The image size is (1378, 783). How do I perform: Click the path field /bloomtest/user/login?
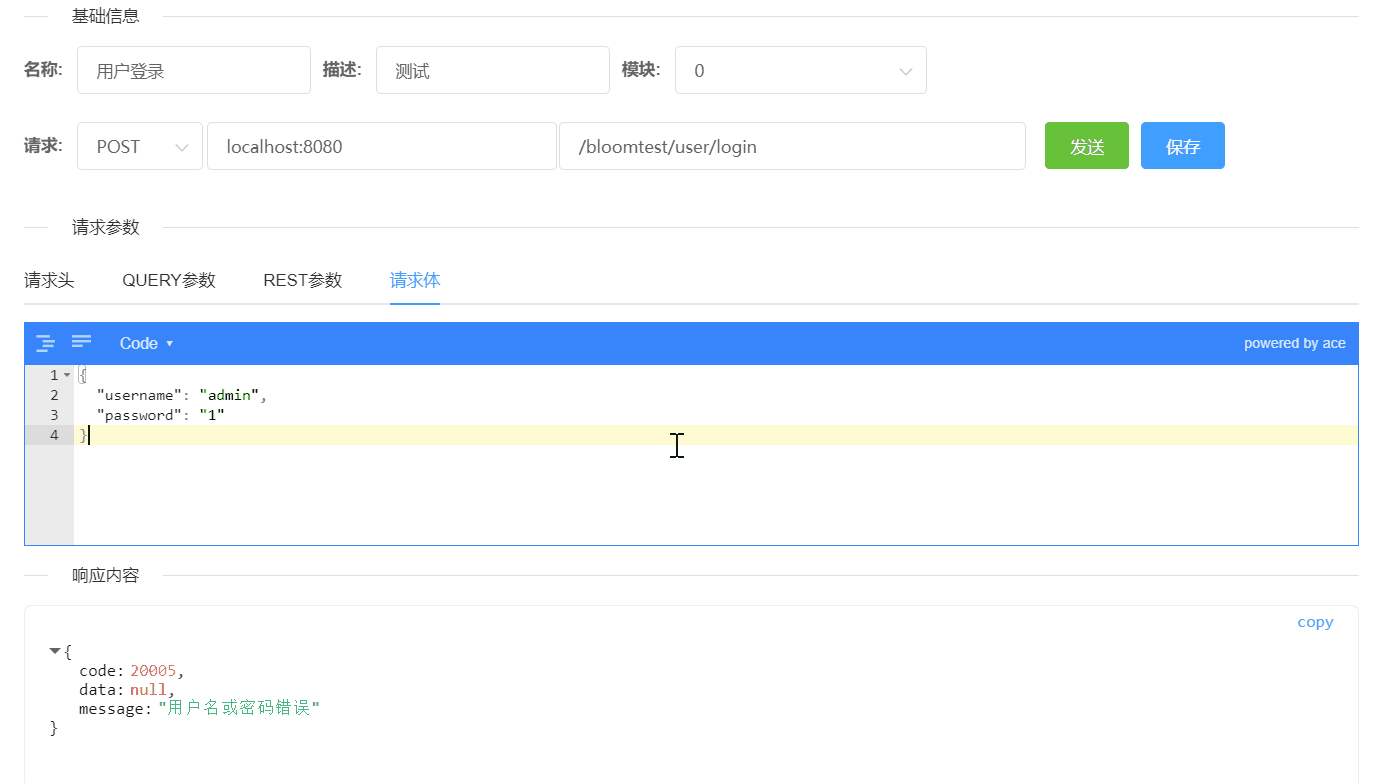click(792, 146)
